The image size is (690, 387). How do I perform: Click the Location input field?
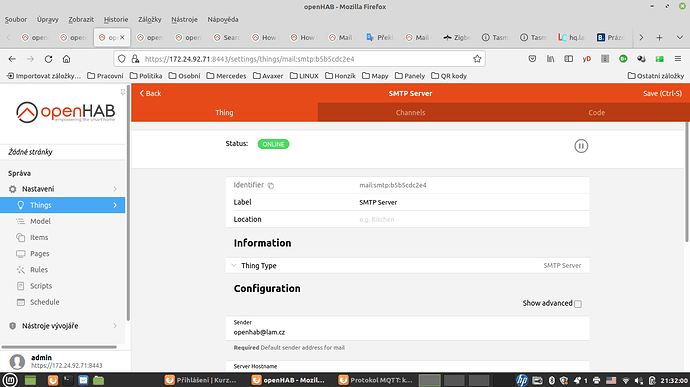tap(471, 219)
